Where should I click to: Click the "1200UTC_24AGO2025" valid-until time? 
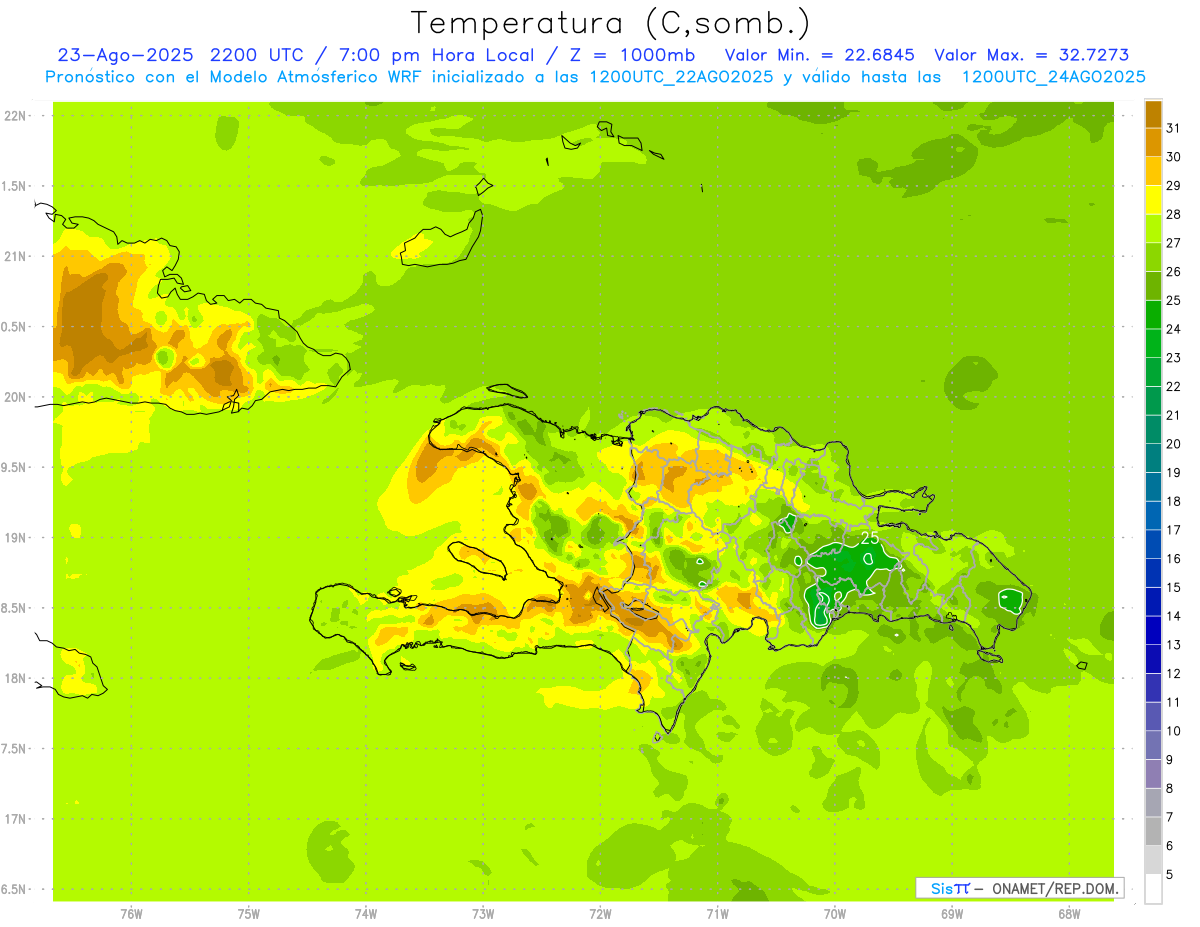(1053, 77)
